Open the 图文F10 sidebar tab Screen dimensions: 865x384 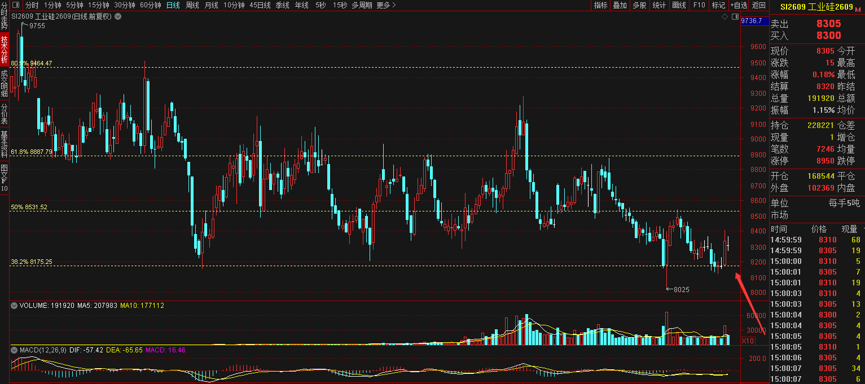[x=4, y=177]
